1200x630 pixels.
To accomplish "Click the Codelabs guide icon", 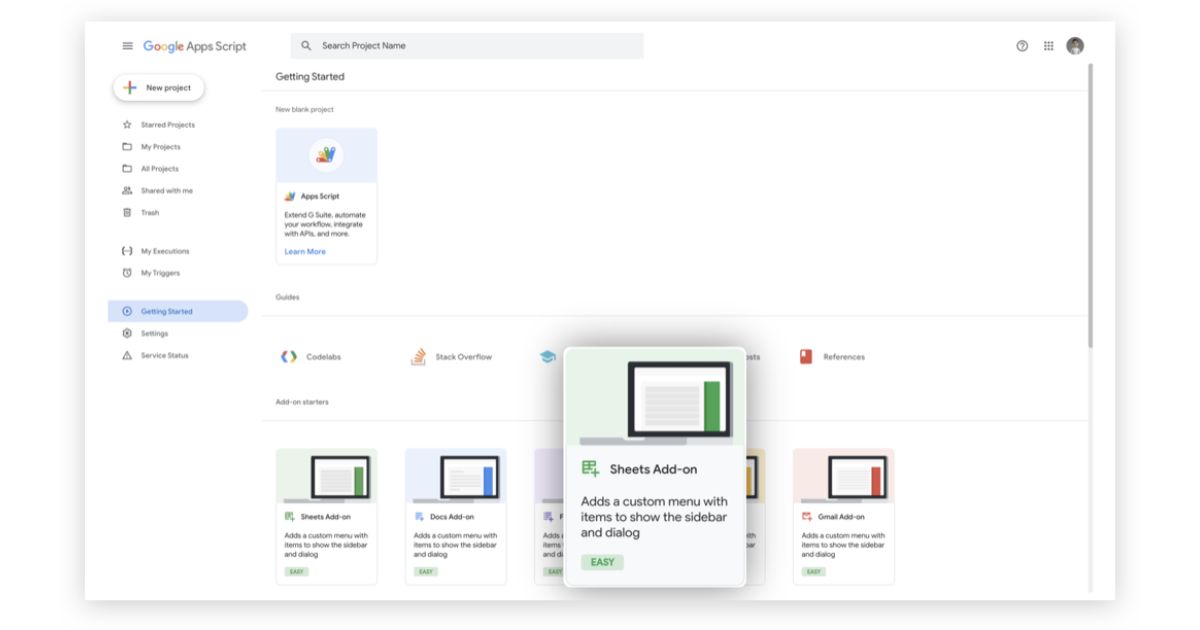I will (x=289, y=357).
